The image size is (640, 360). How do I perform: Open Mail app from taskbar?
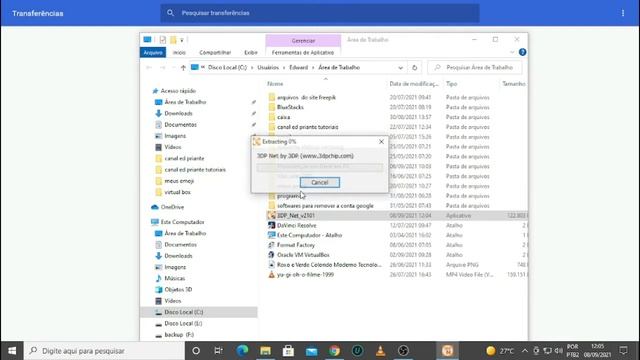pos(311,351)
